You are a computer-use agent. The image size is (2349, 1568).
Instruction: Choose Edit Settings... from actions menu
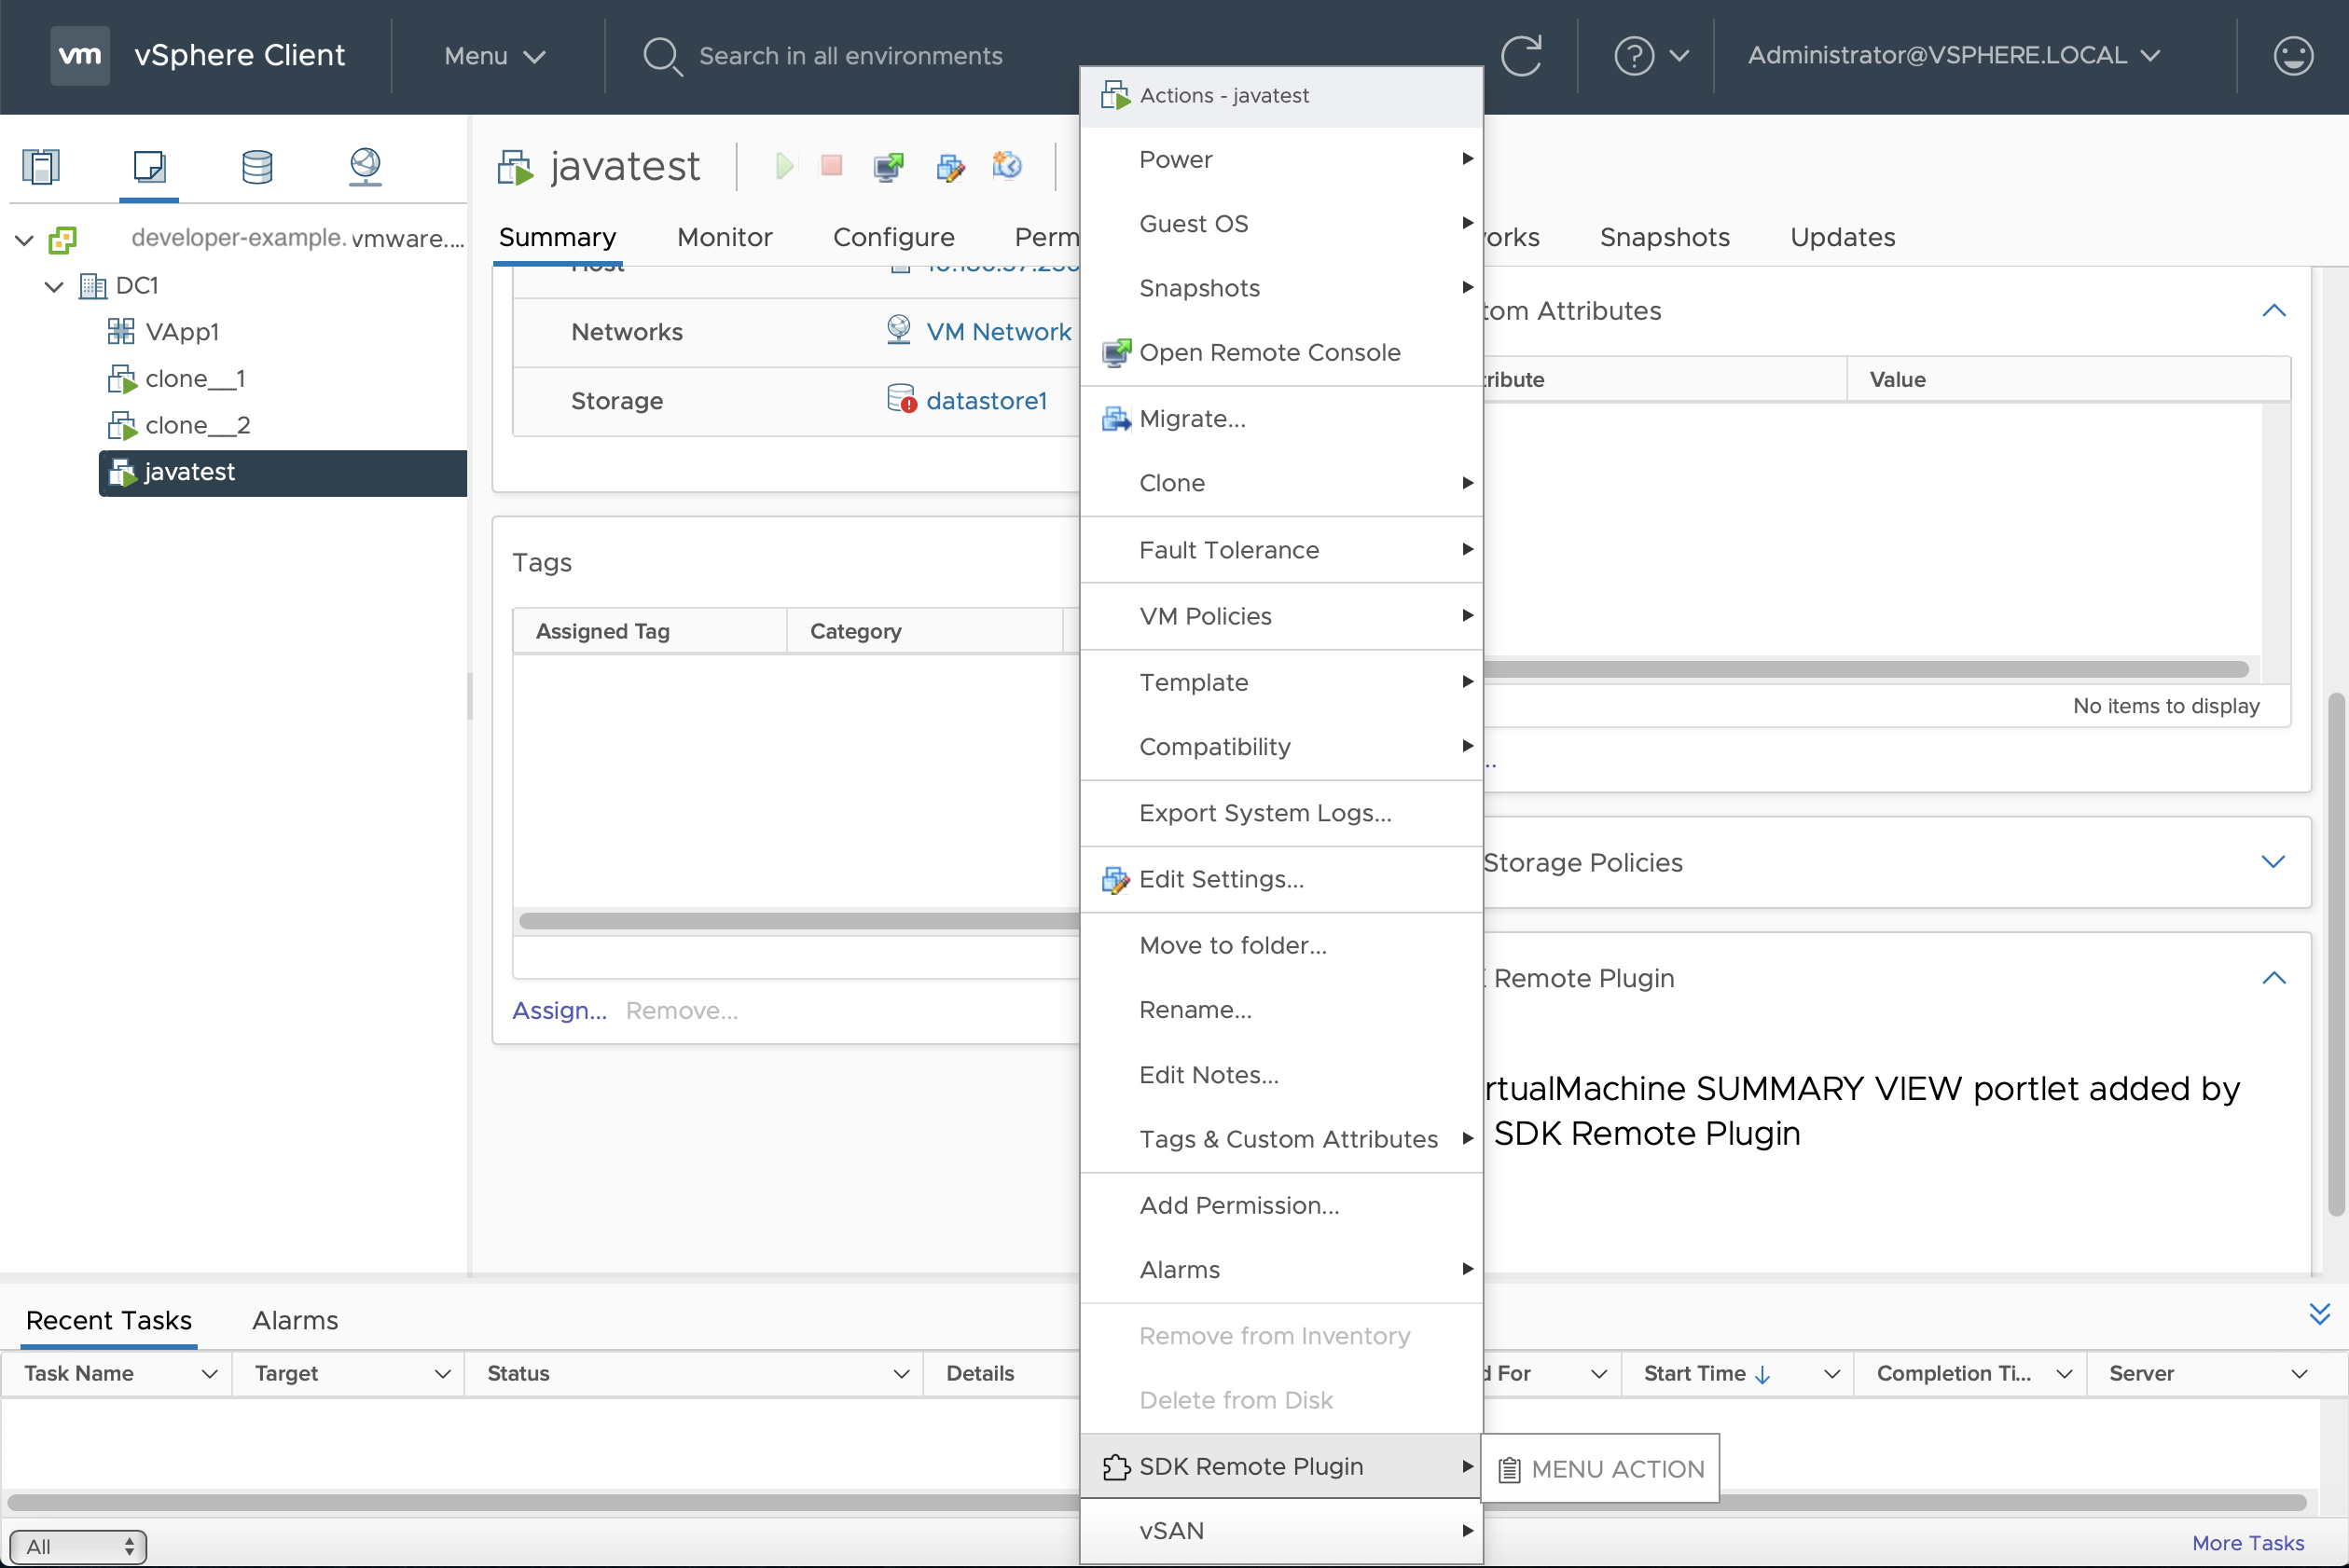(1281, 879)
